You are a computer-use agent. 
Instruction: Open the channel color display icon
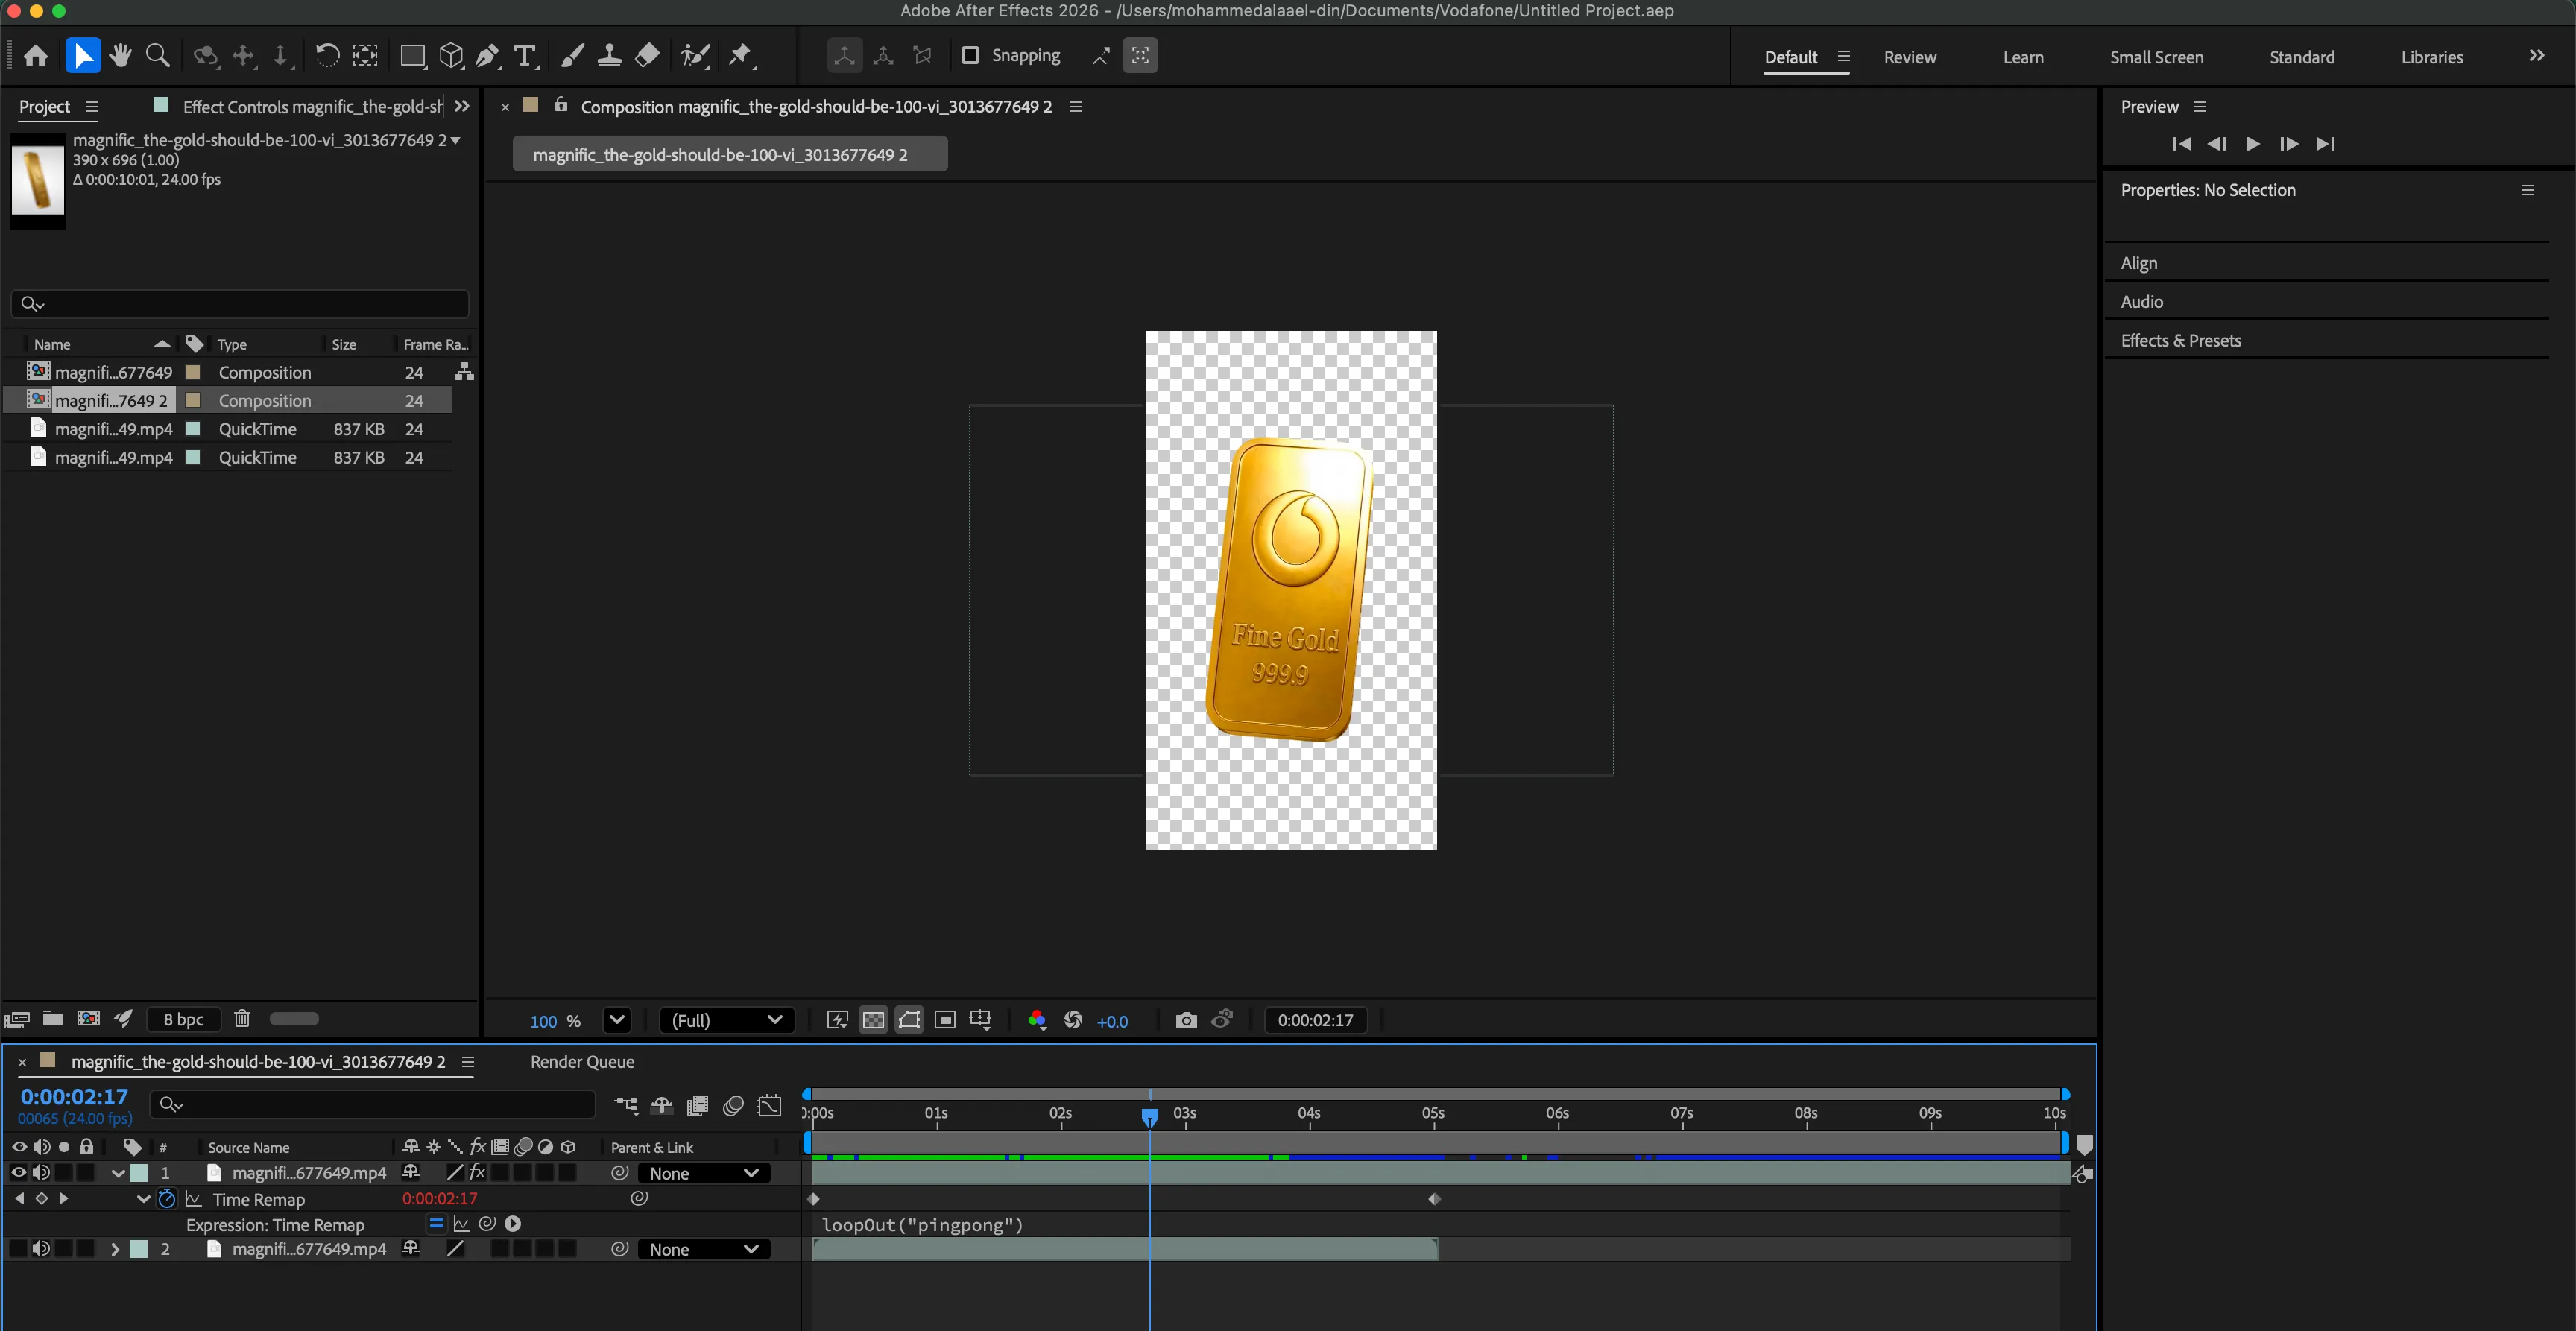(1037, 1020)
